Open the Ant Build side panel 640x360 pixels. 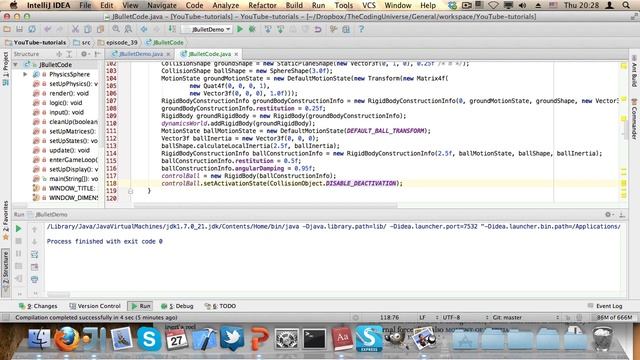[634, 72]
